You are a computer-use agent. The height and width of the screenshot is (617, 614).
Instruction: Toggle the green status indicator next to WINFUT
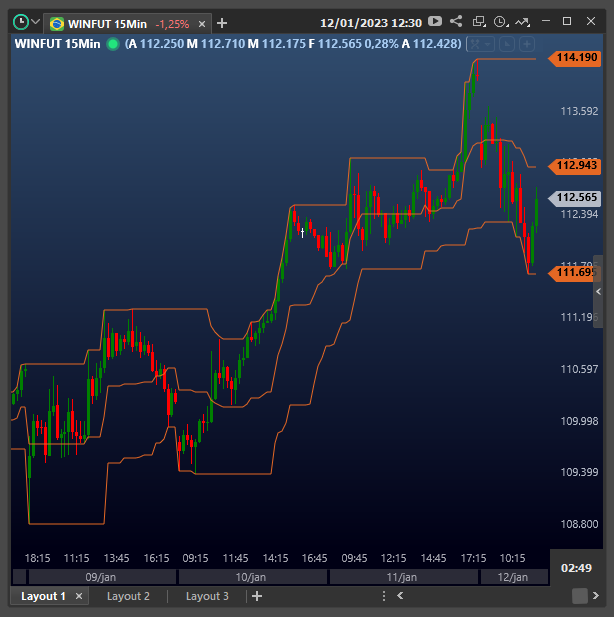click(113, 43)
